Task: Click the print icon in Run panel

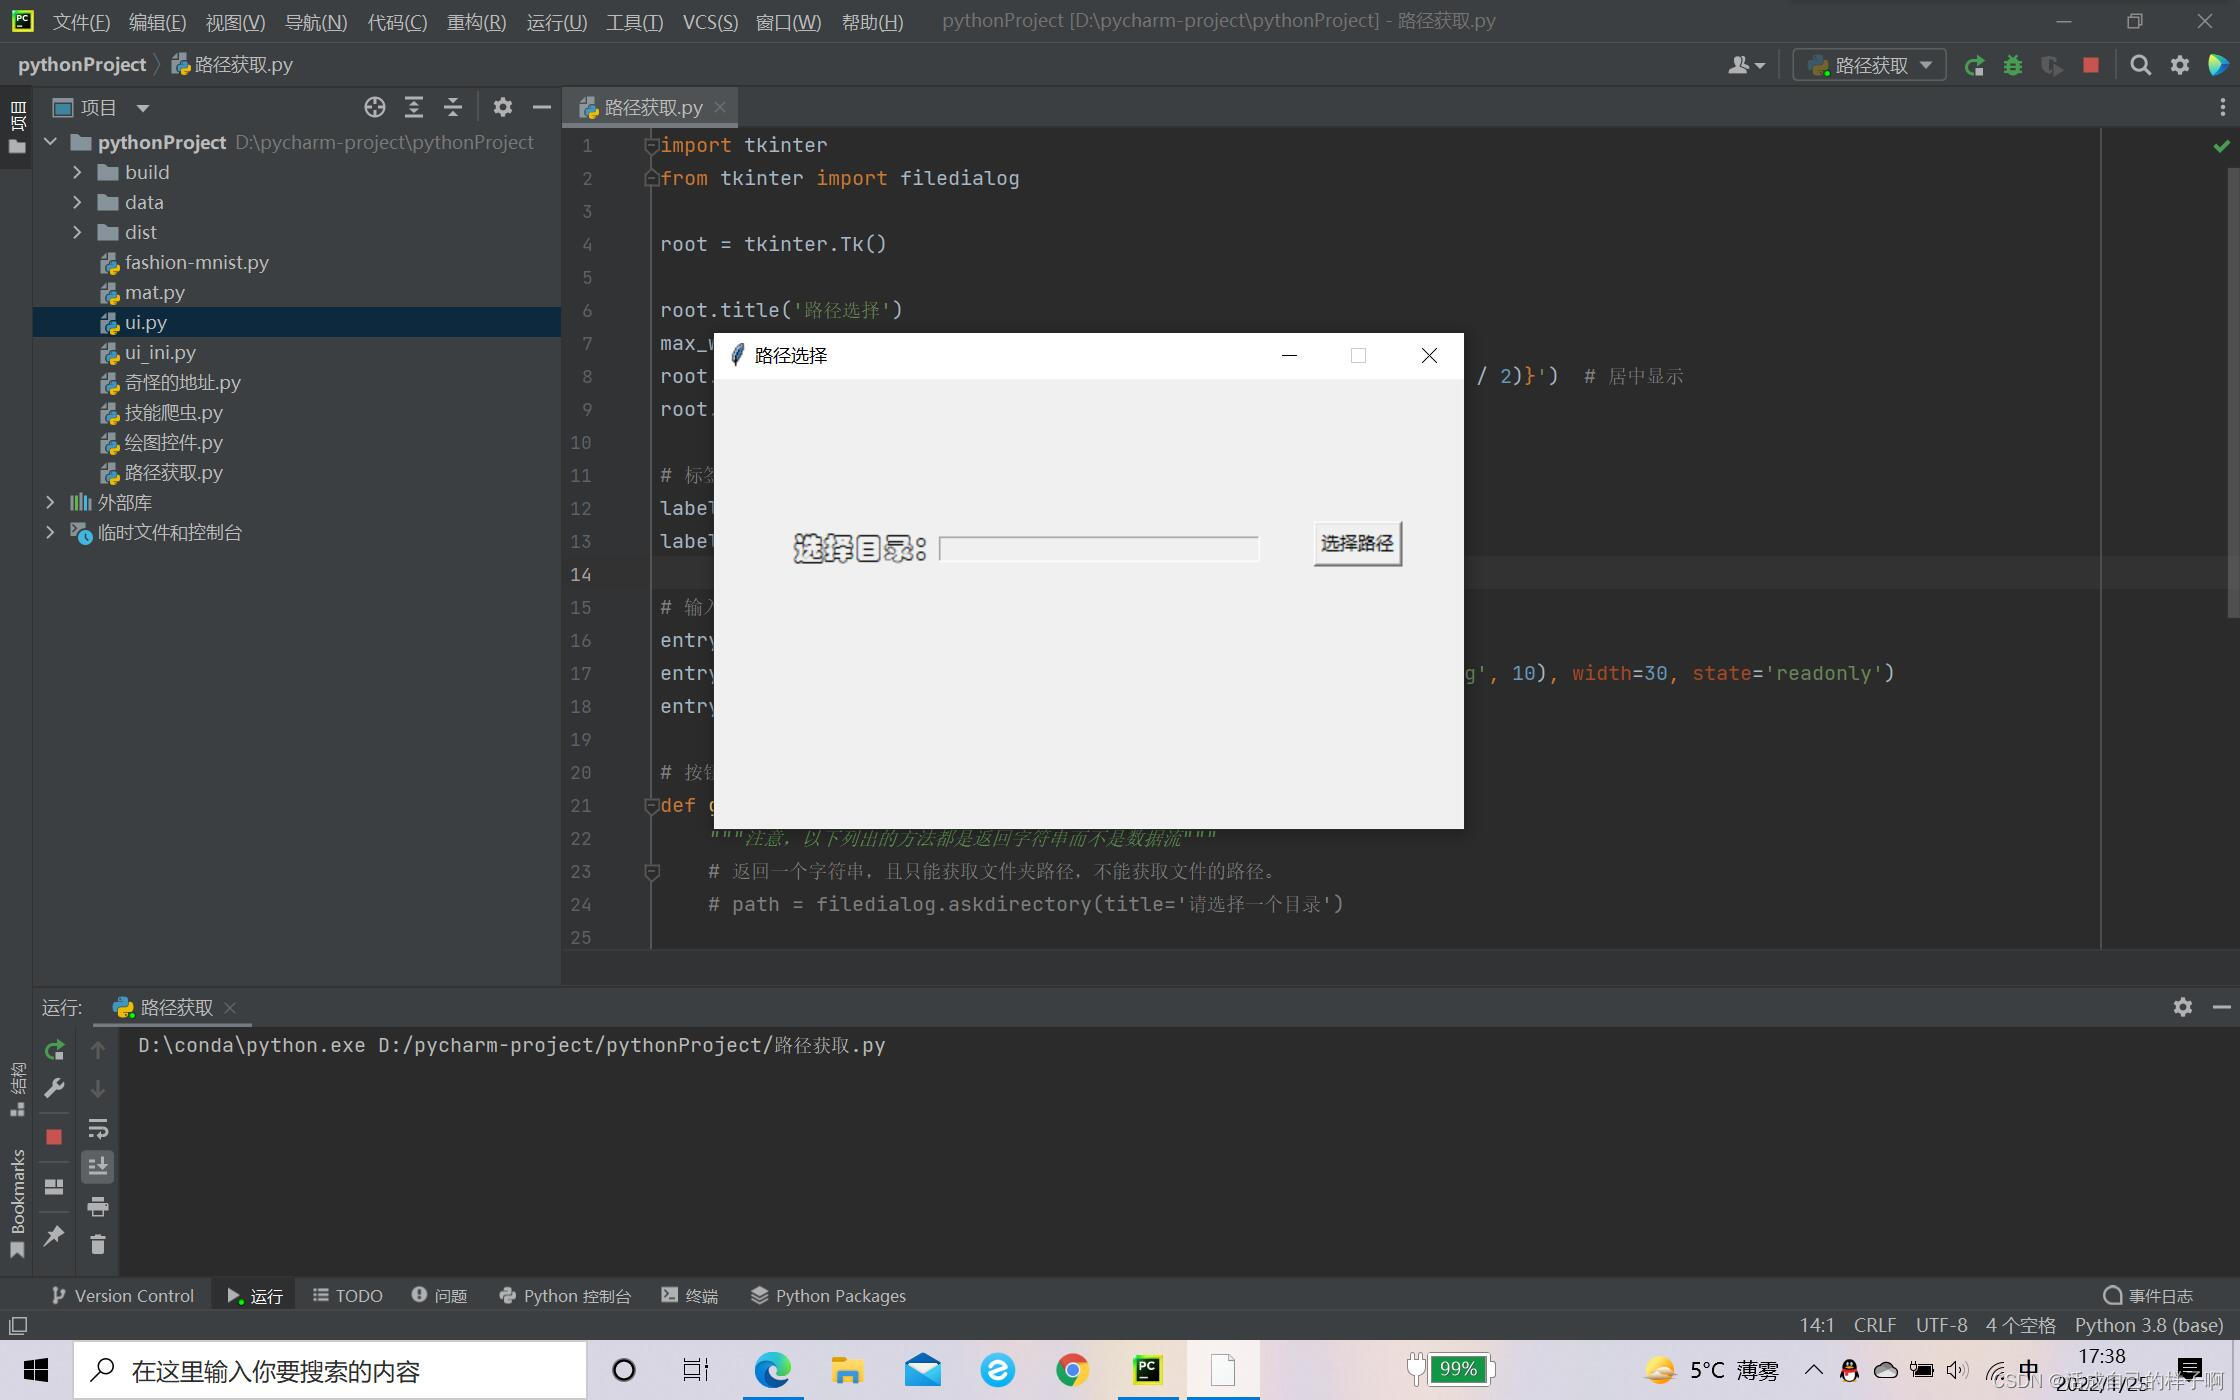Action: pyautogui.click(x=97, y=1207)
